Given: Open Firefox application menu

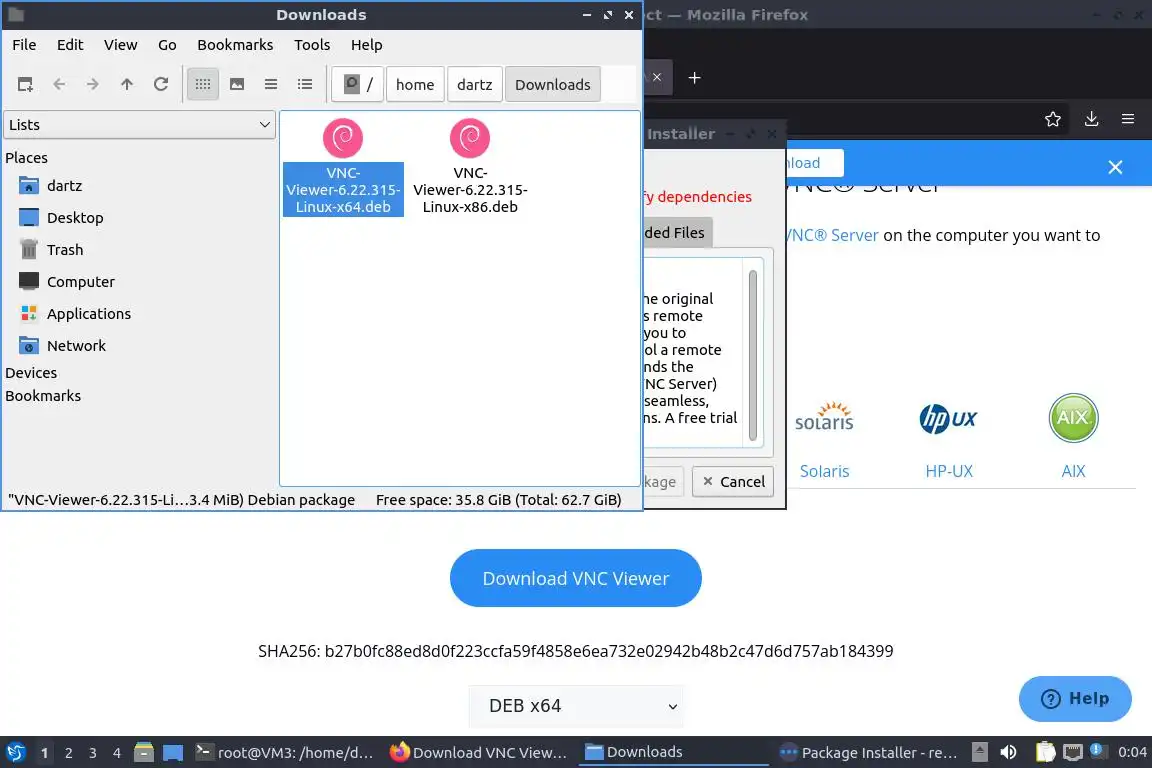Looking at the screenshot, I should [1128, 119].
